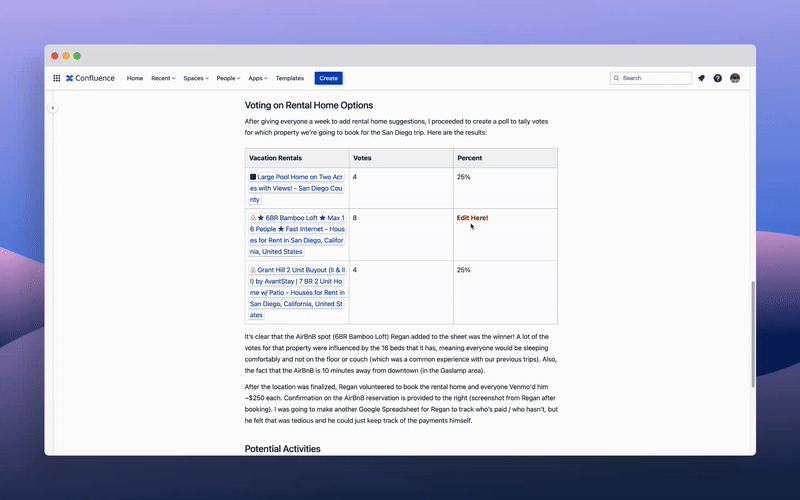Image resolution: width=800 pixels, height=500 pixels.
Task: Click the Airbnb icon beside 6BR Bamboo Loft
Action: [253, 218]
